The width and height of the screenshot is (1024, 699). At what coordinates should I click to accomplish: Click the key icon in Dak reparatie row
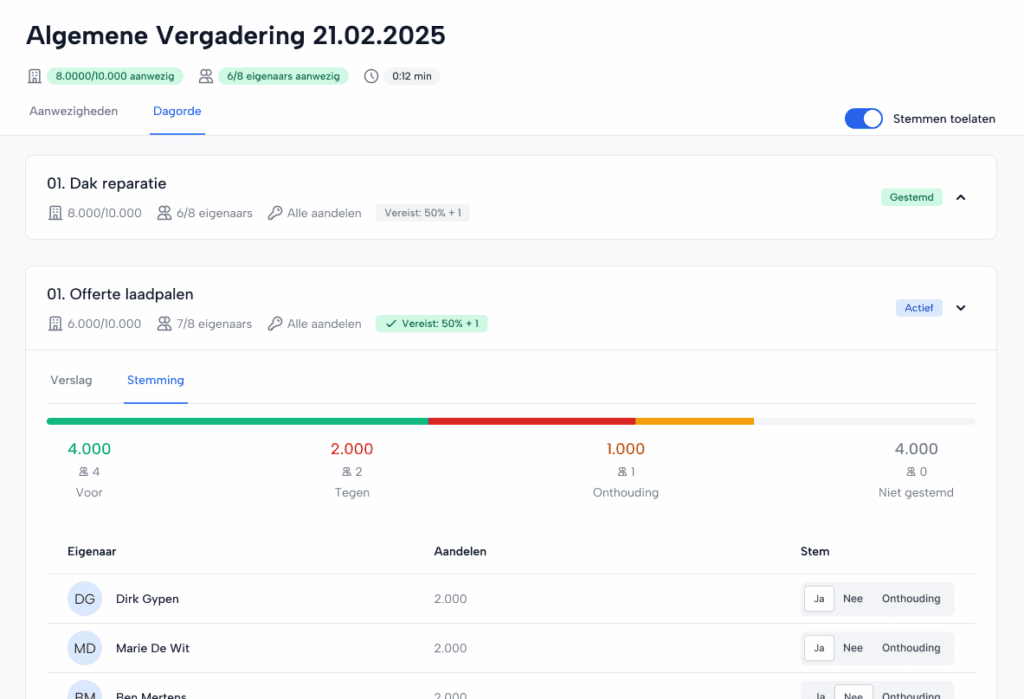pyautogui.click(x=275, y=213)
